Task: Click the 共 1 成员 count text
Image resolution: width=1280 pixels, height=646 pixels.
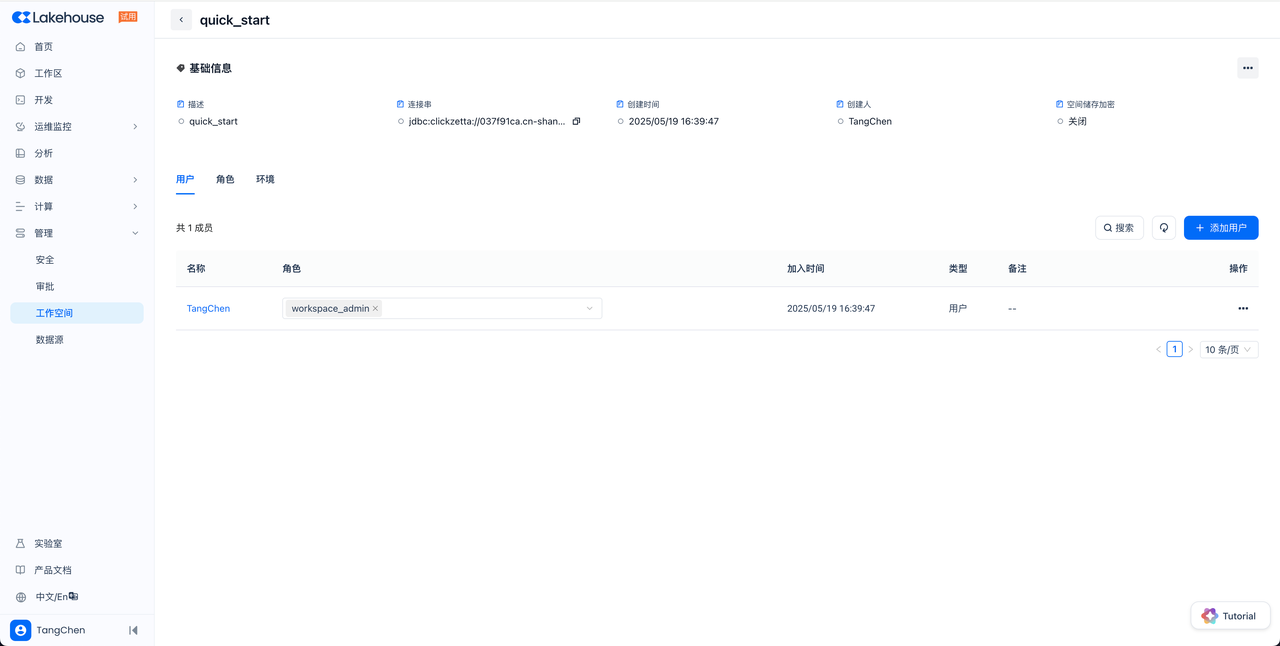Action: [194, 228]
